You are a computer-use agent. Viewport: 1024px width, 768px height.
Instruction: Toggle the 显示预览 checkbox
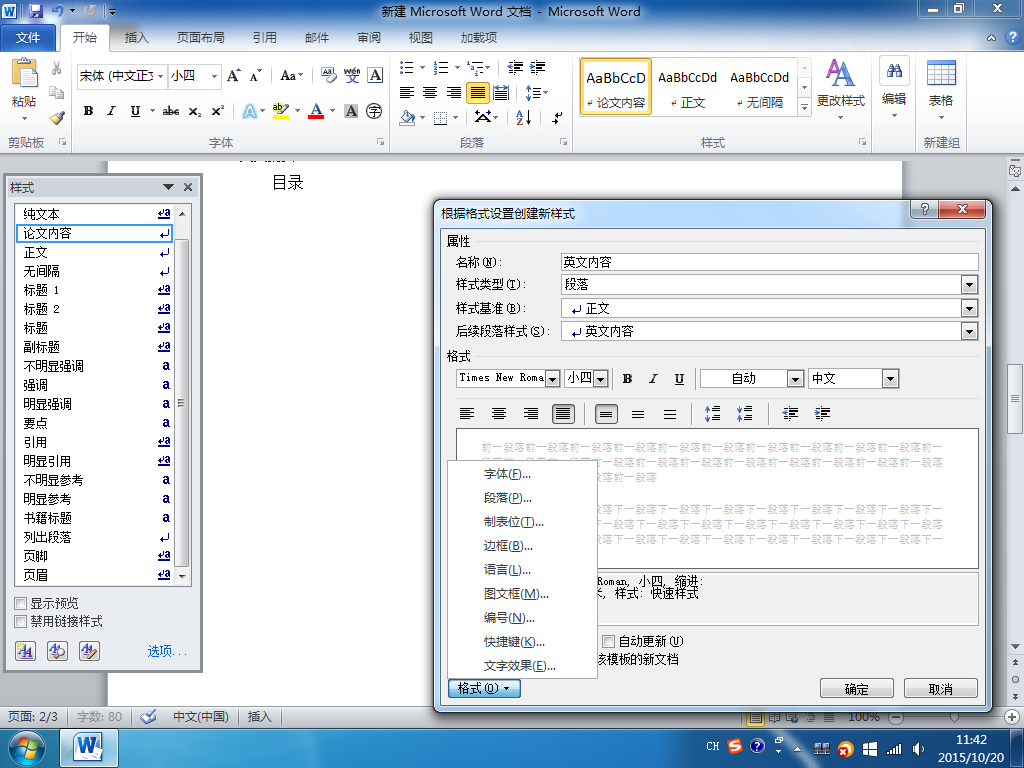(21, 603)
